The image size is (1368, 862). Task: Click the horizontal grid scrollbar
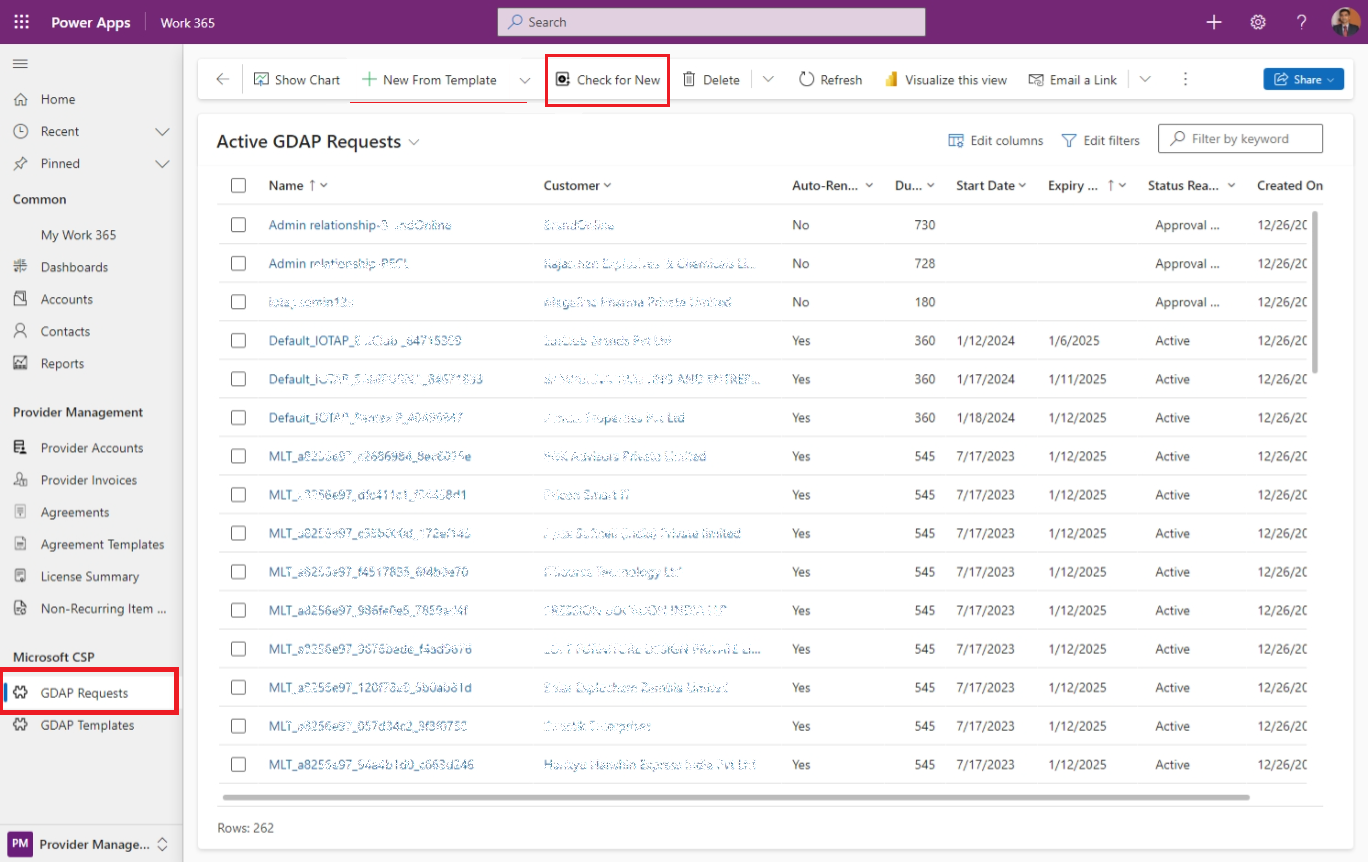coord(736,798)
